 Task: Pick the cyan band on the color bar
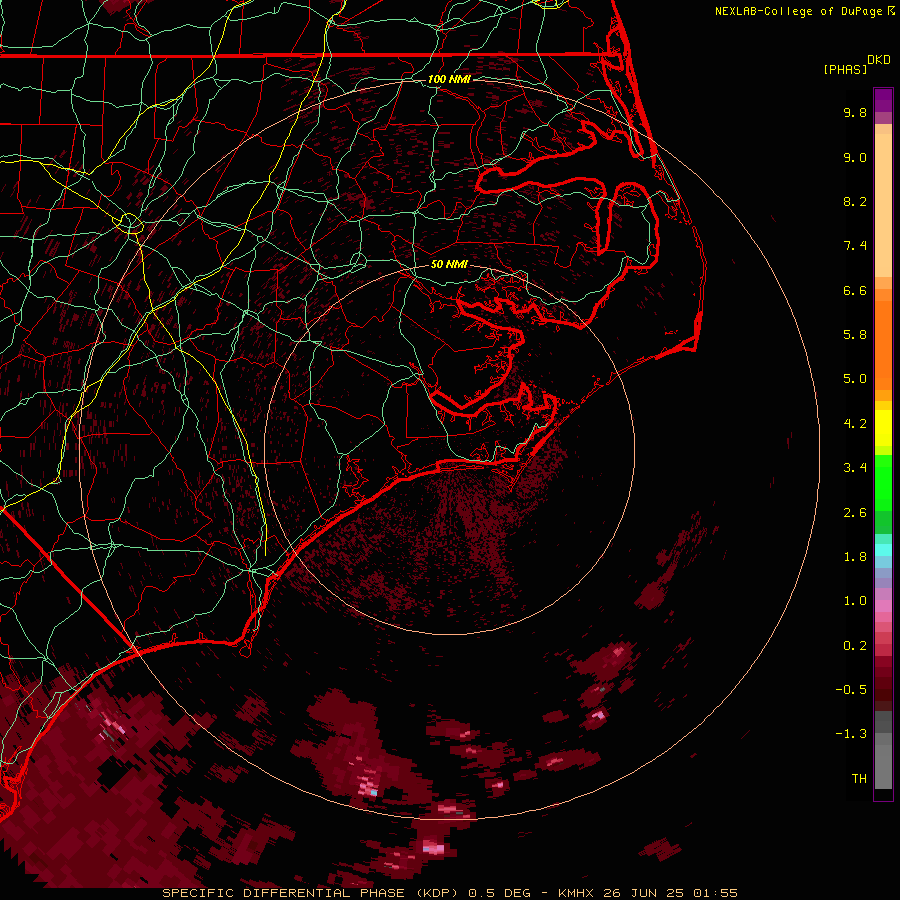(x=883, y=550)
